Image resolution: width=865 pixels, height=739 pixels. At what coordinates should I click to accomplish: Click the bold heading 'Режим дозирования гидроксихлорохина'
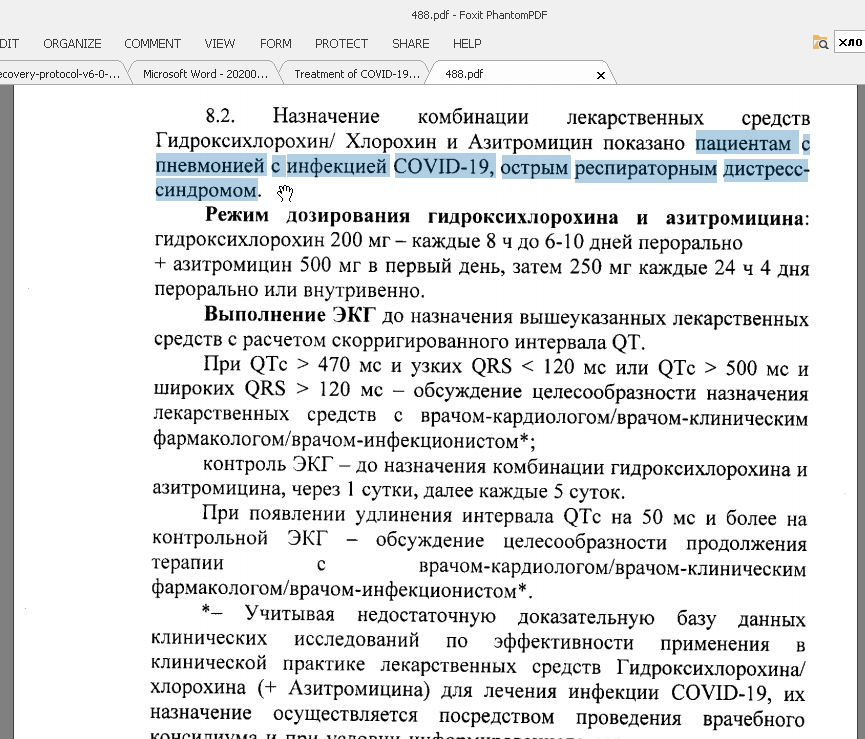[412, 216]
